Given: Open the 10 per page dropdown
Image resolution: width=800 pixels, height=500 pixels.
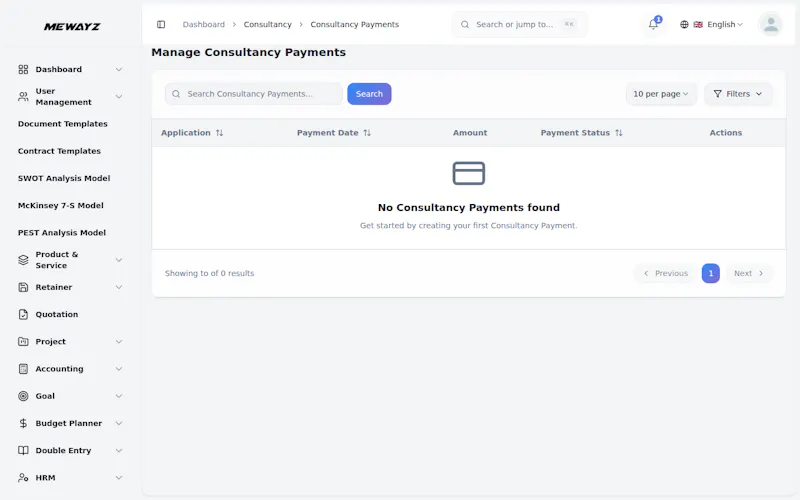Looking at the screenshot, I should click(661, 94).
